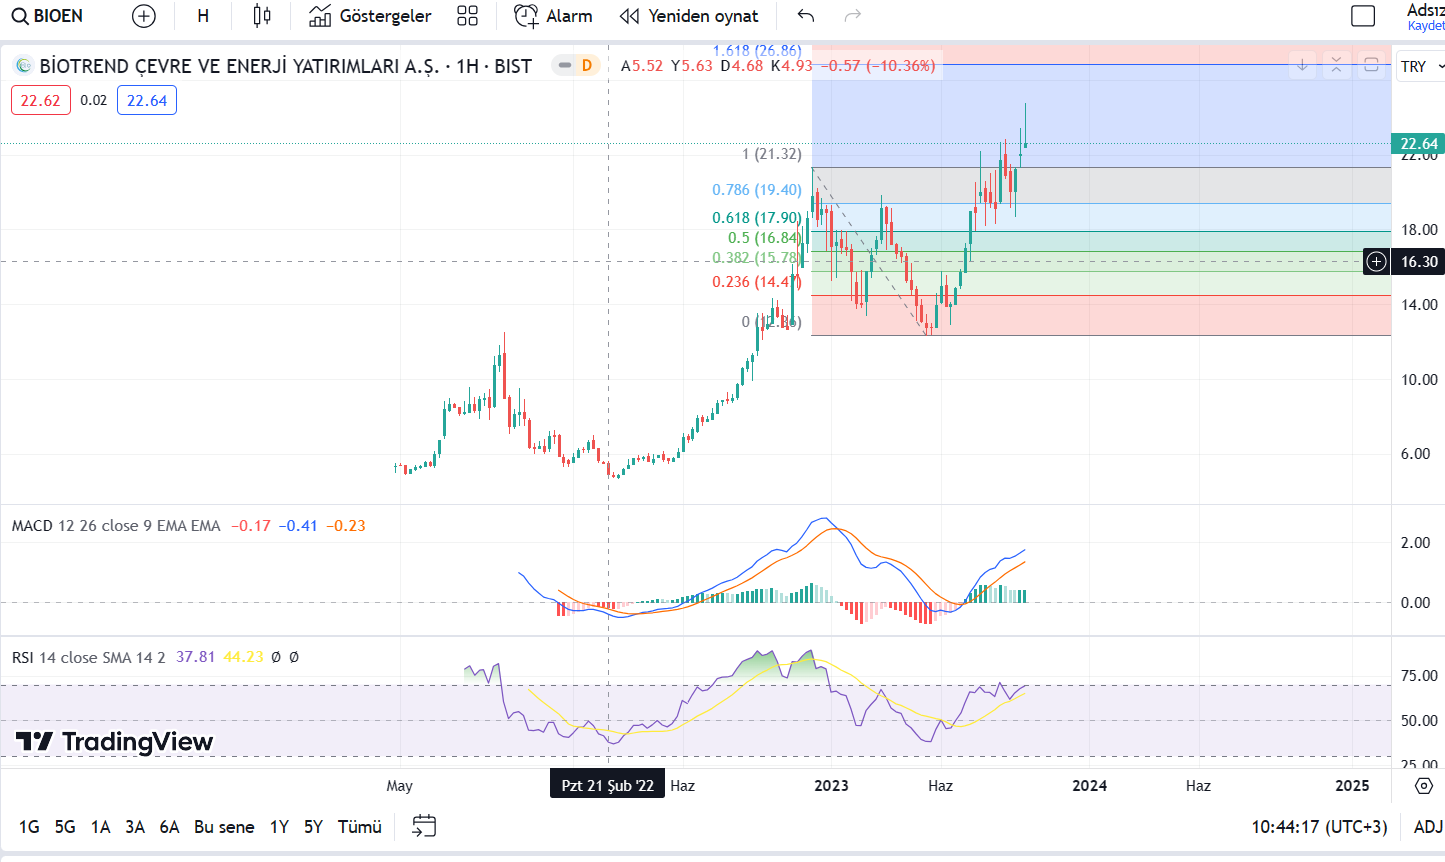Click the 22.64 current price label

pyautogui.click(x=1419, y=144)
